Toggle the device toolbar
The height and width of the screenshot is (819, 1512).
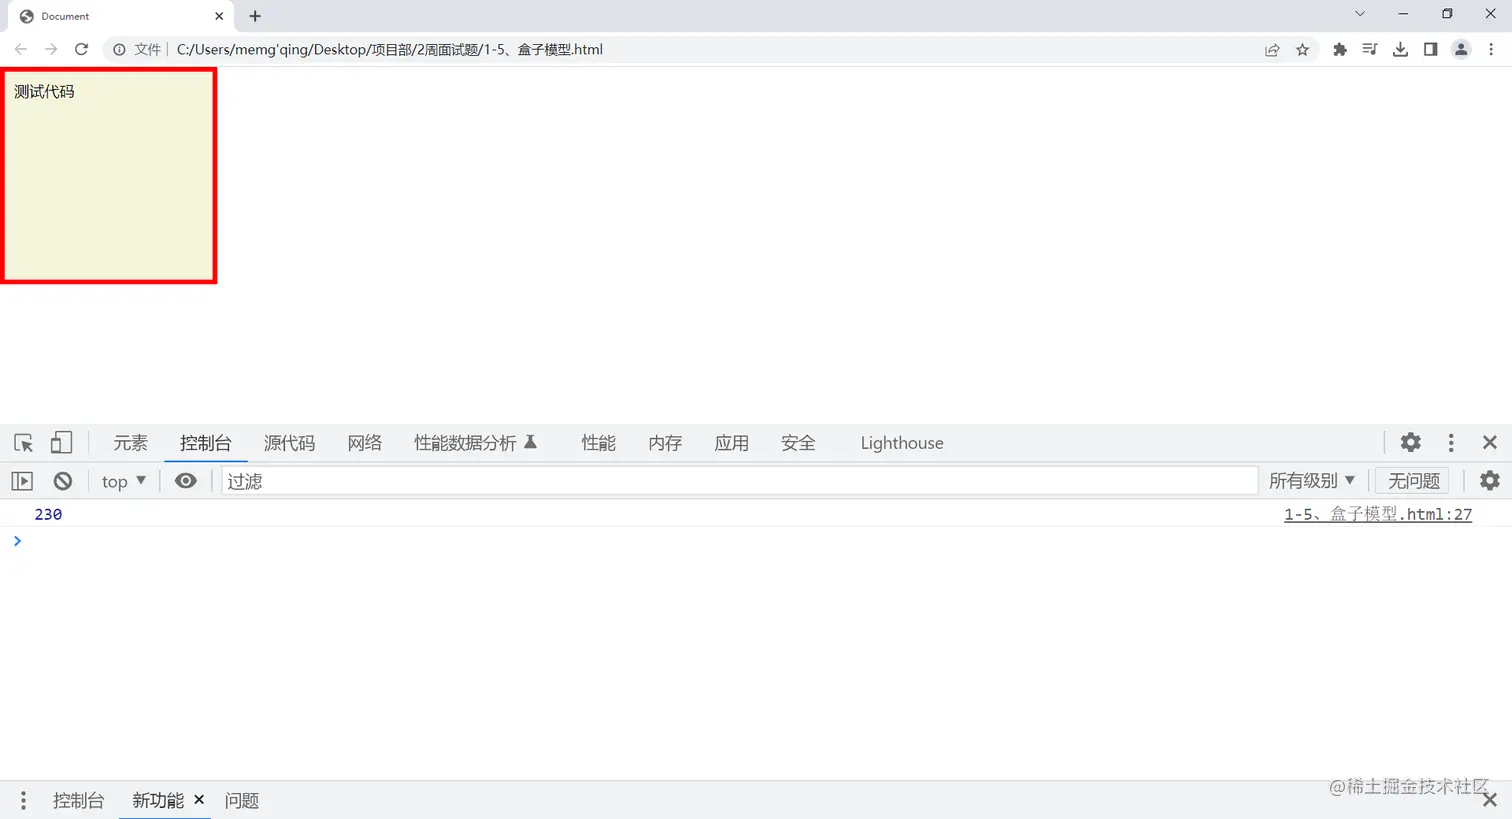tap(61, 443)
